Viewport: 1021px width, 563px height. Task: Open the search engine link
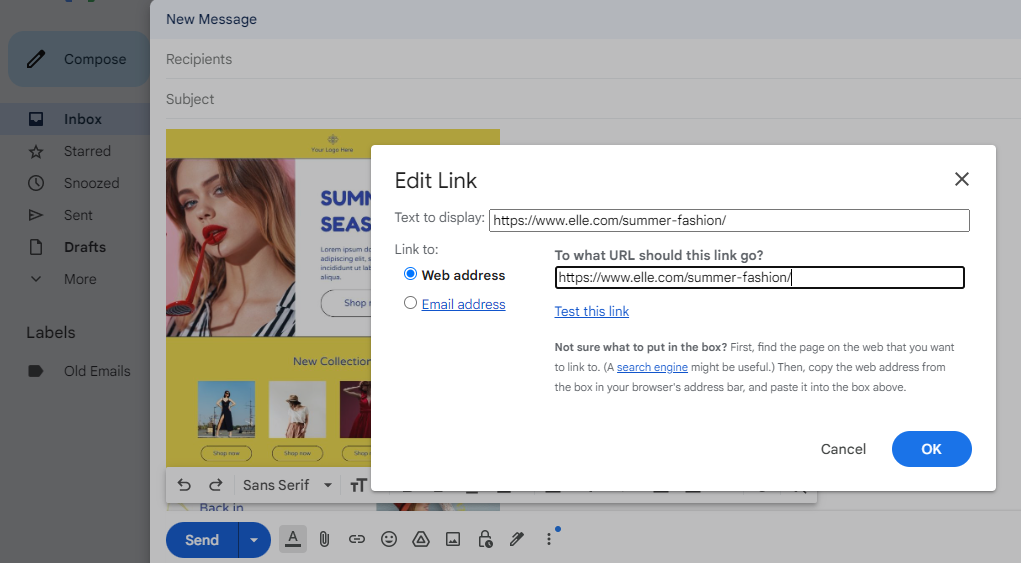pyautogui.click(x=652, y=367)
